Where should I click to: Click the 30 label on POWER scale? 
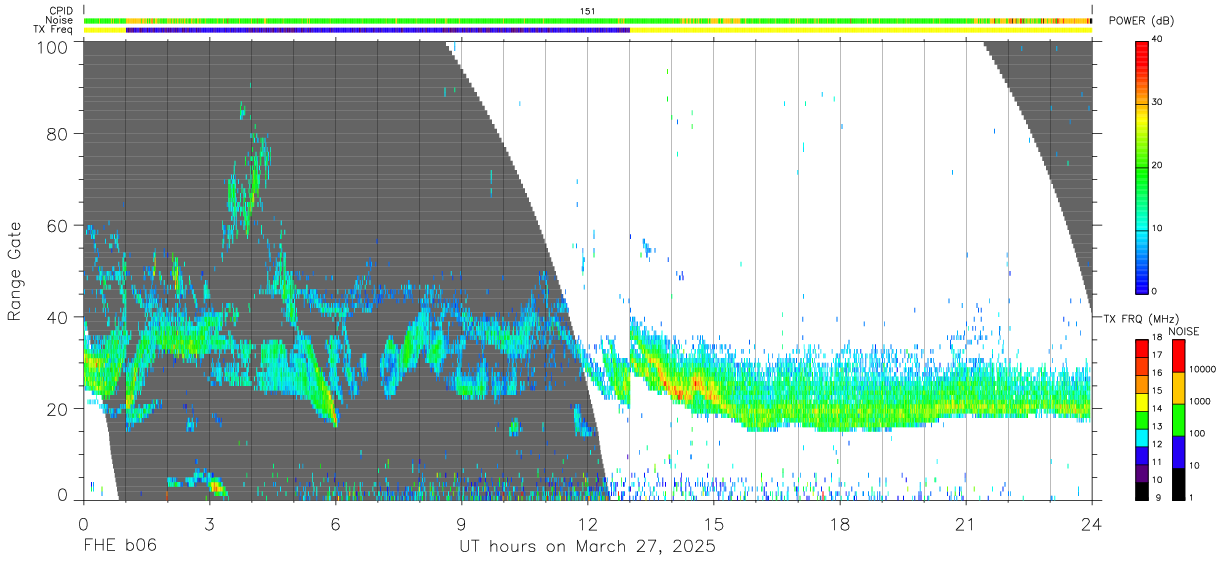pyautogui.click(x=1158, y=102)
